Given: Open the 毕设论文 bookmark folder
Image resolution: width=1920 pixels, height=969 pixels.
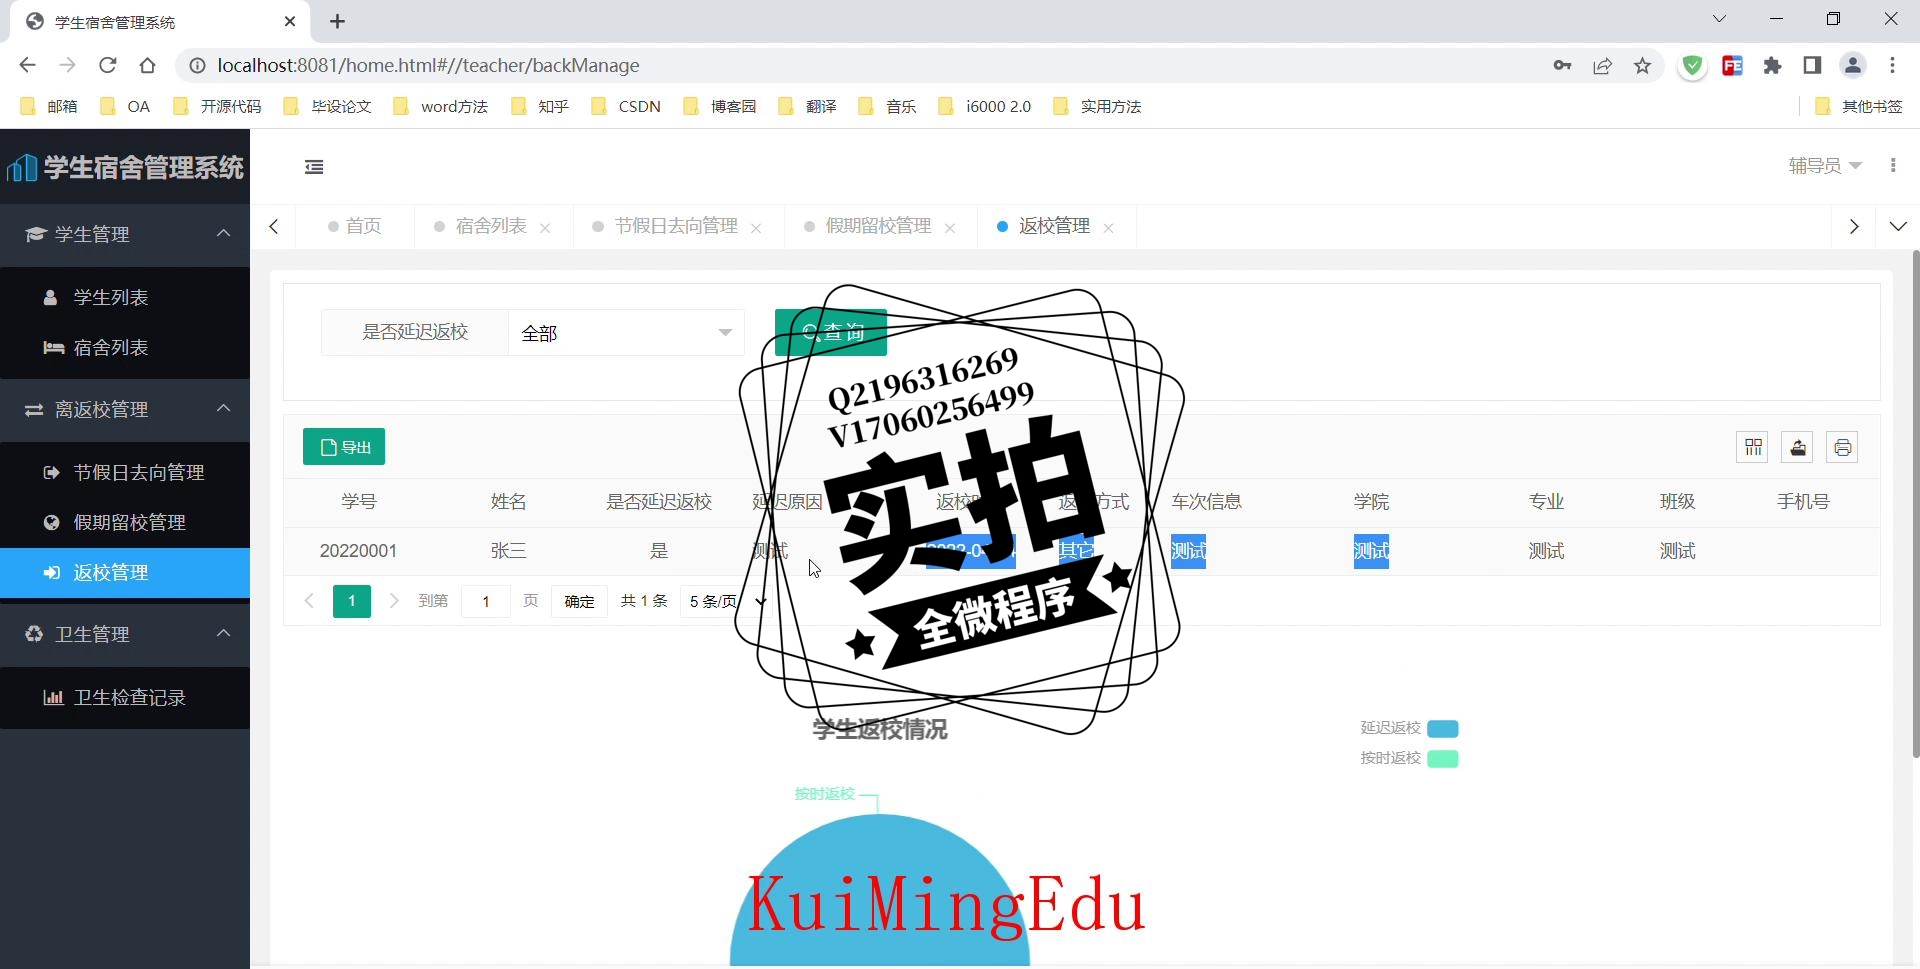Looking at the screenshot, I should coord(328,106).
